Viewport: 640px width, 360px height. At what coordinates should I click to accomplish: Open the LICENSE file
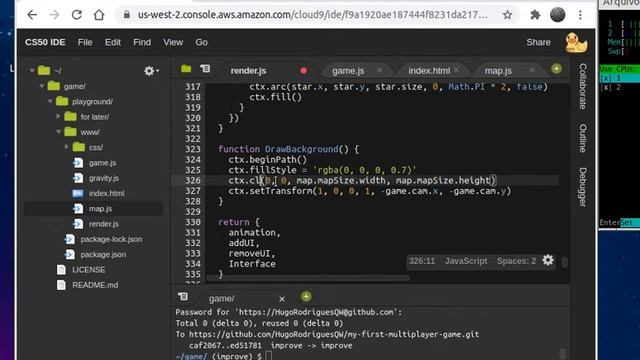point(88,270)
